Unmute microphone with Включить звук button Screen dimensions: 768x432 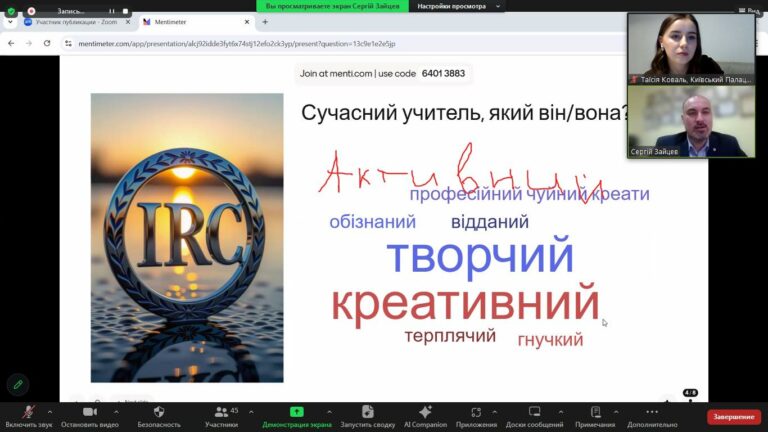28,412
